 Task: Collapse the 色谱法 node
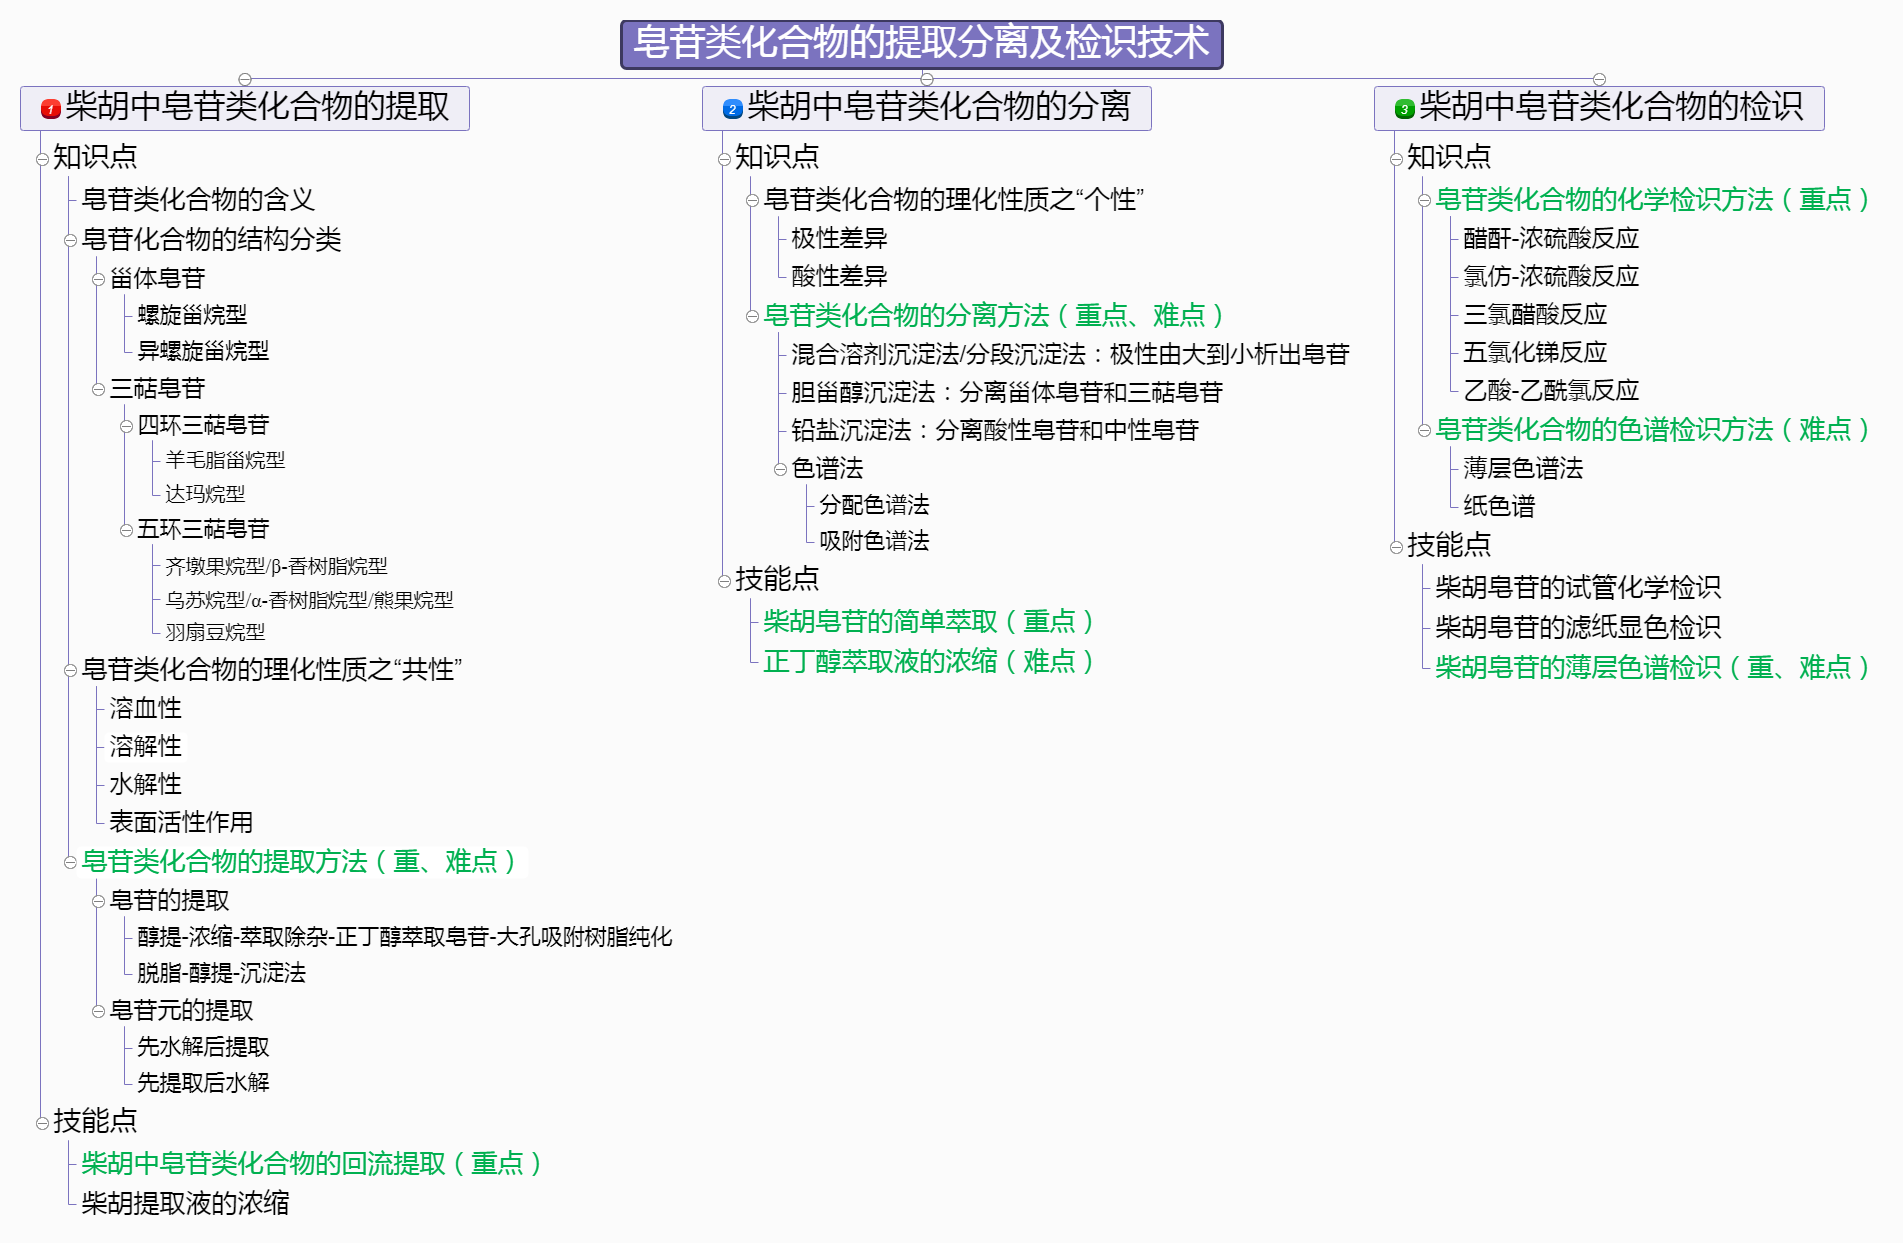780,469
